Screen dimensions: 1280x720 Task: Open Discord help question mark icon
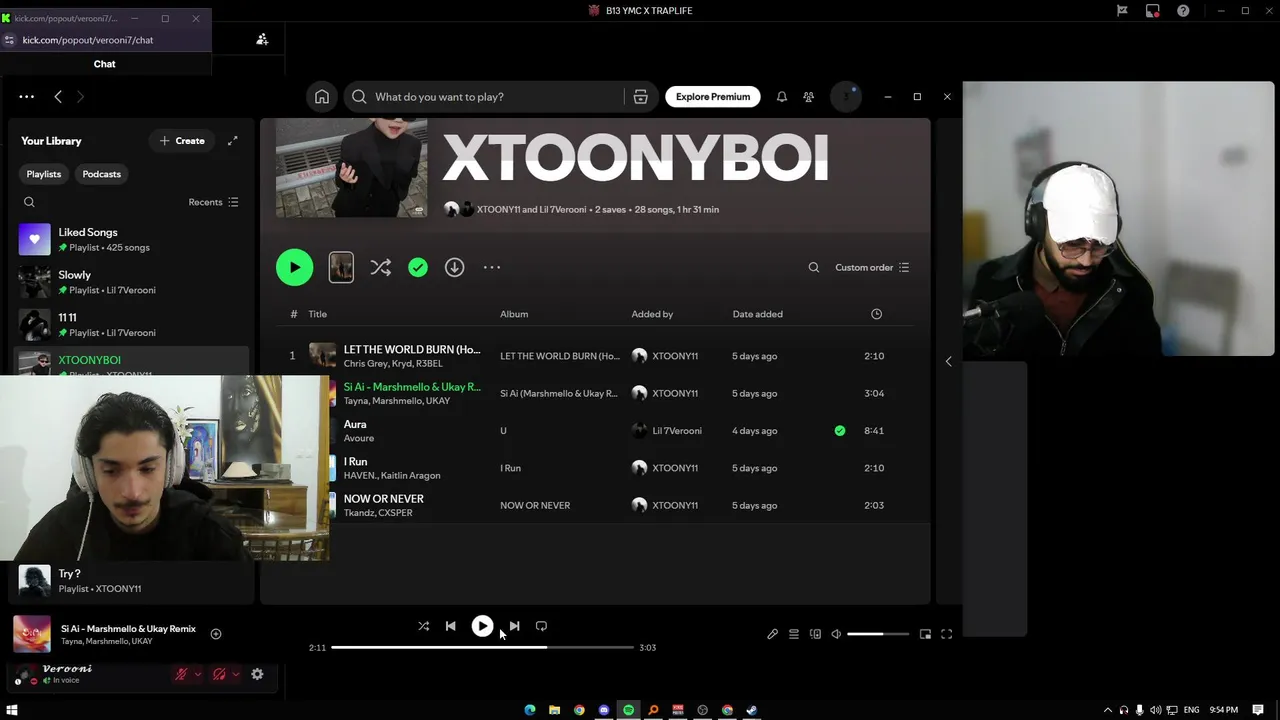coord(1183,10)
